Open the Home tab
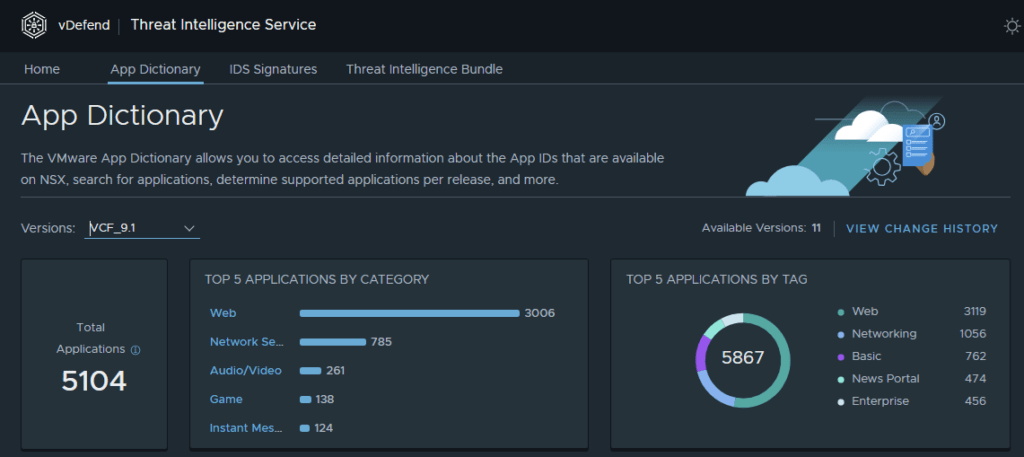The image size is (1024, 457). click(x=42, y=69)
